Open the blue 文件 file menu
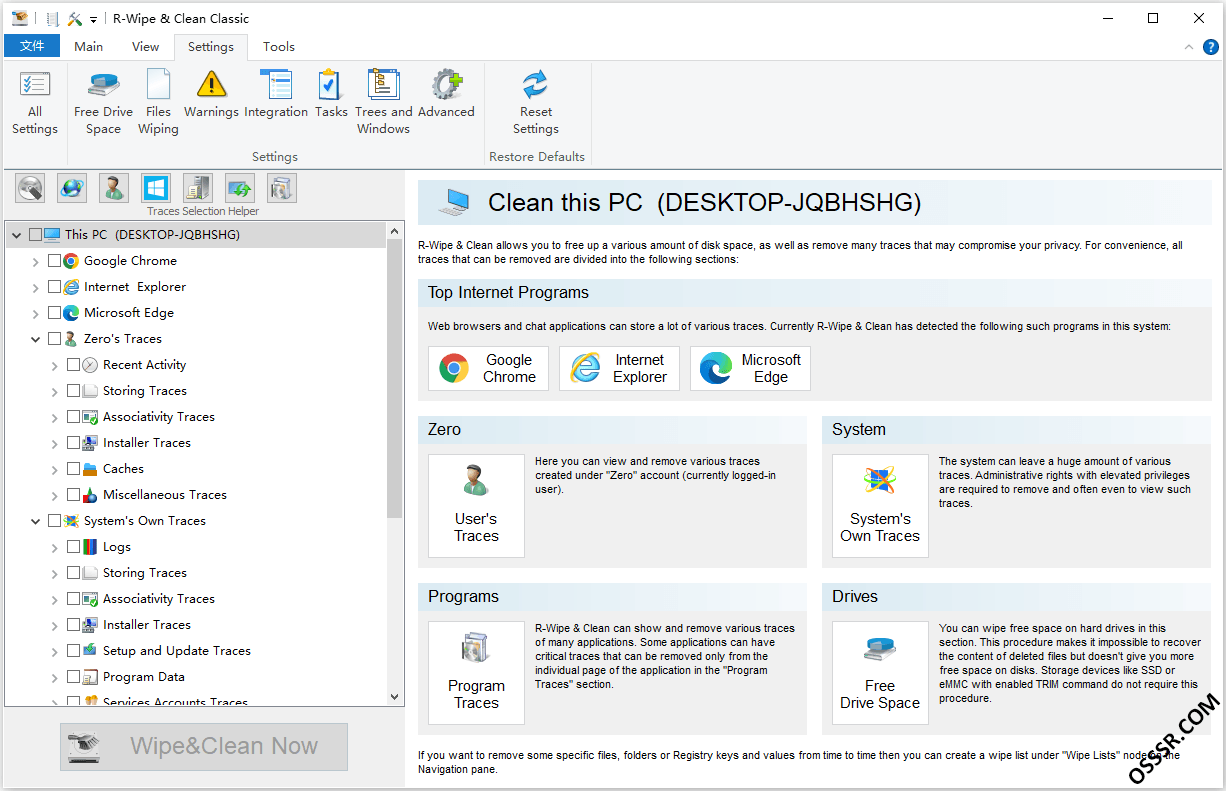Image resolution: width=1226 pixels, height=791 pixels. point(32,46)
